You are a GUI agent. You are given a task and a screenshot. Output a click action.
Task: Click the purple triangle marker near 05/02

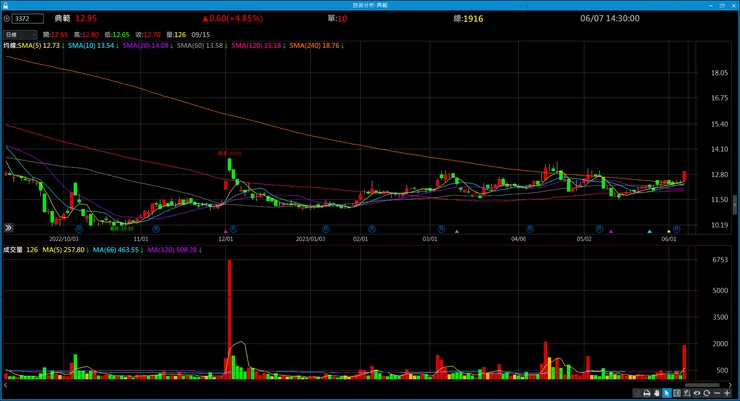coord(611,231)
